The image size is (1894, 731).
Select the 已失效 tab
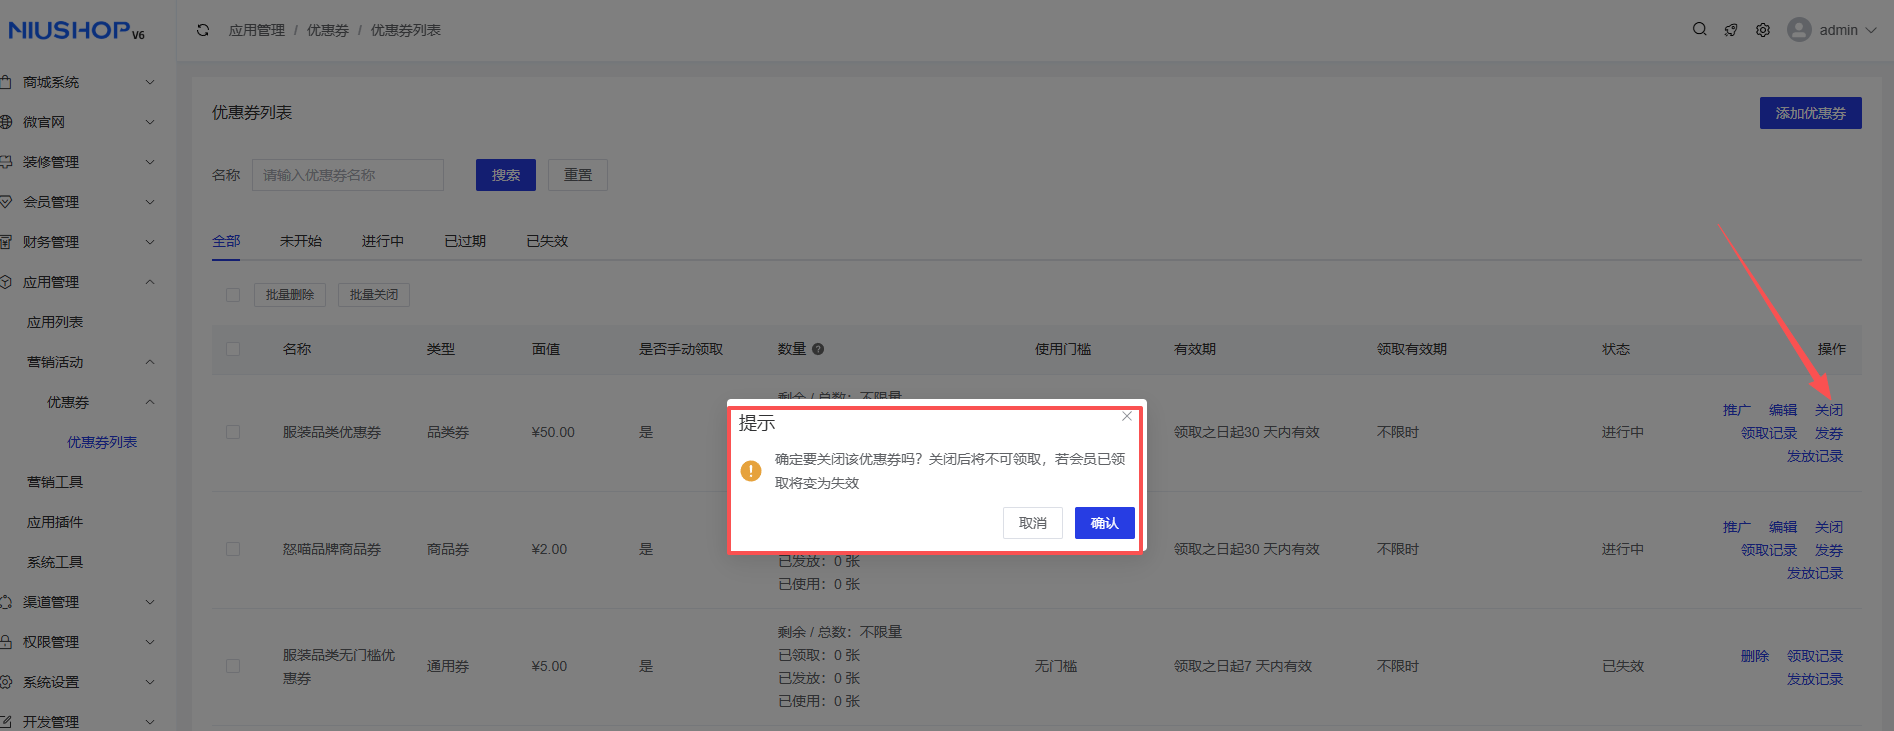pyautogui.click(x=547, y=241)
